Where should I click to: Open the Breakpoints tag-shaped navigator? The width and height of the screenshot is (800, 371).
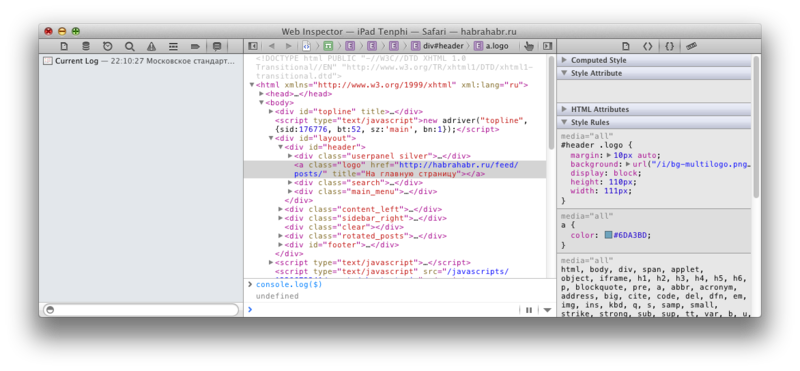[195, 46]
